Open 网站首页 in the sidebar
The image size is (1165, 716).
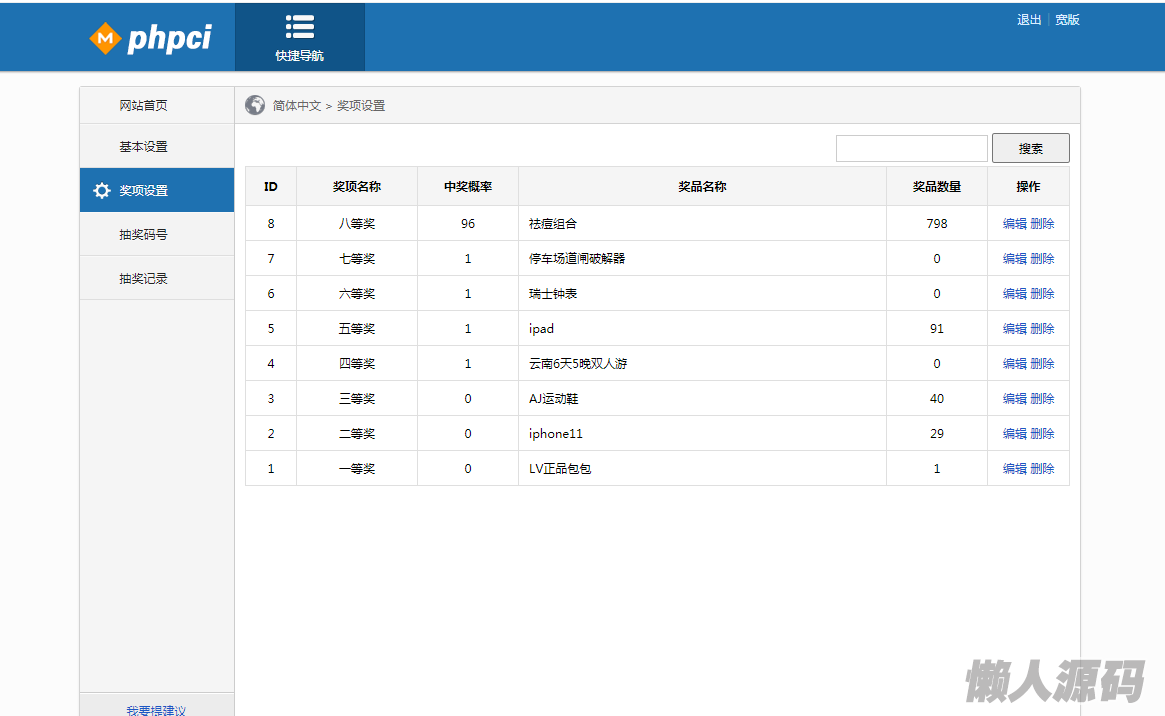pos(143,105)
